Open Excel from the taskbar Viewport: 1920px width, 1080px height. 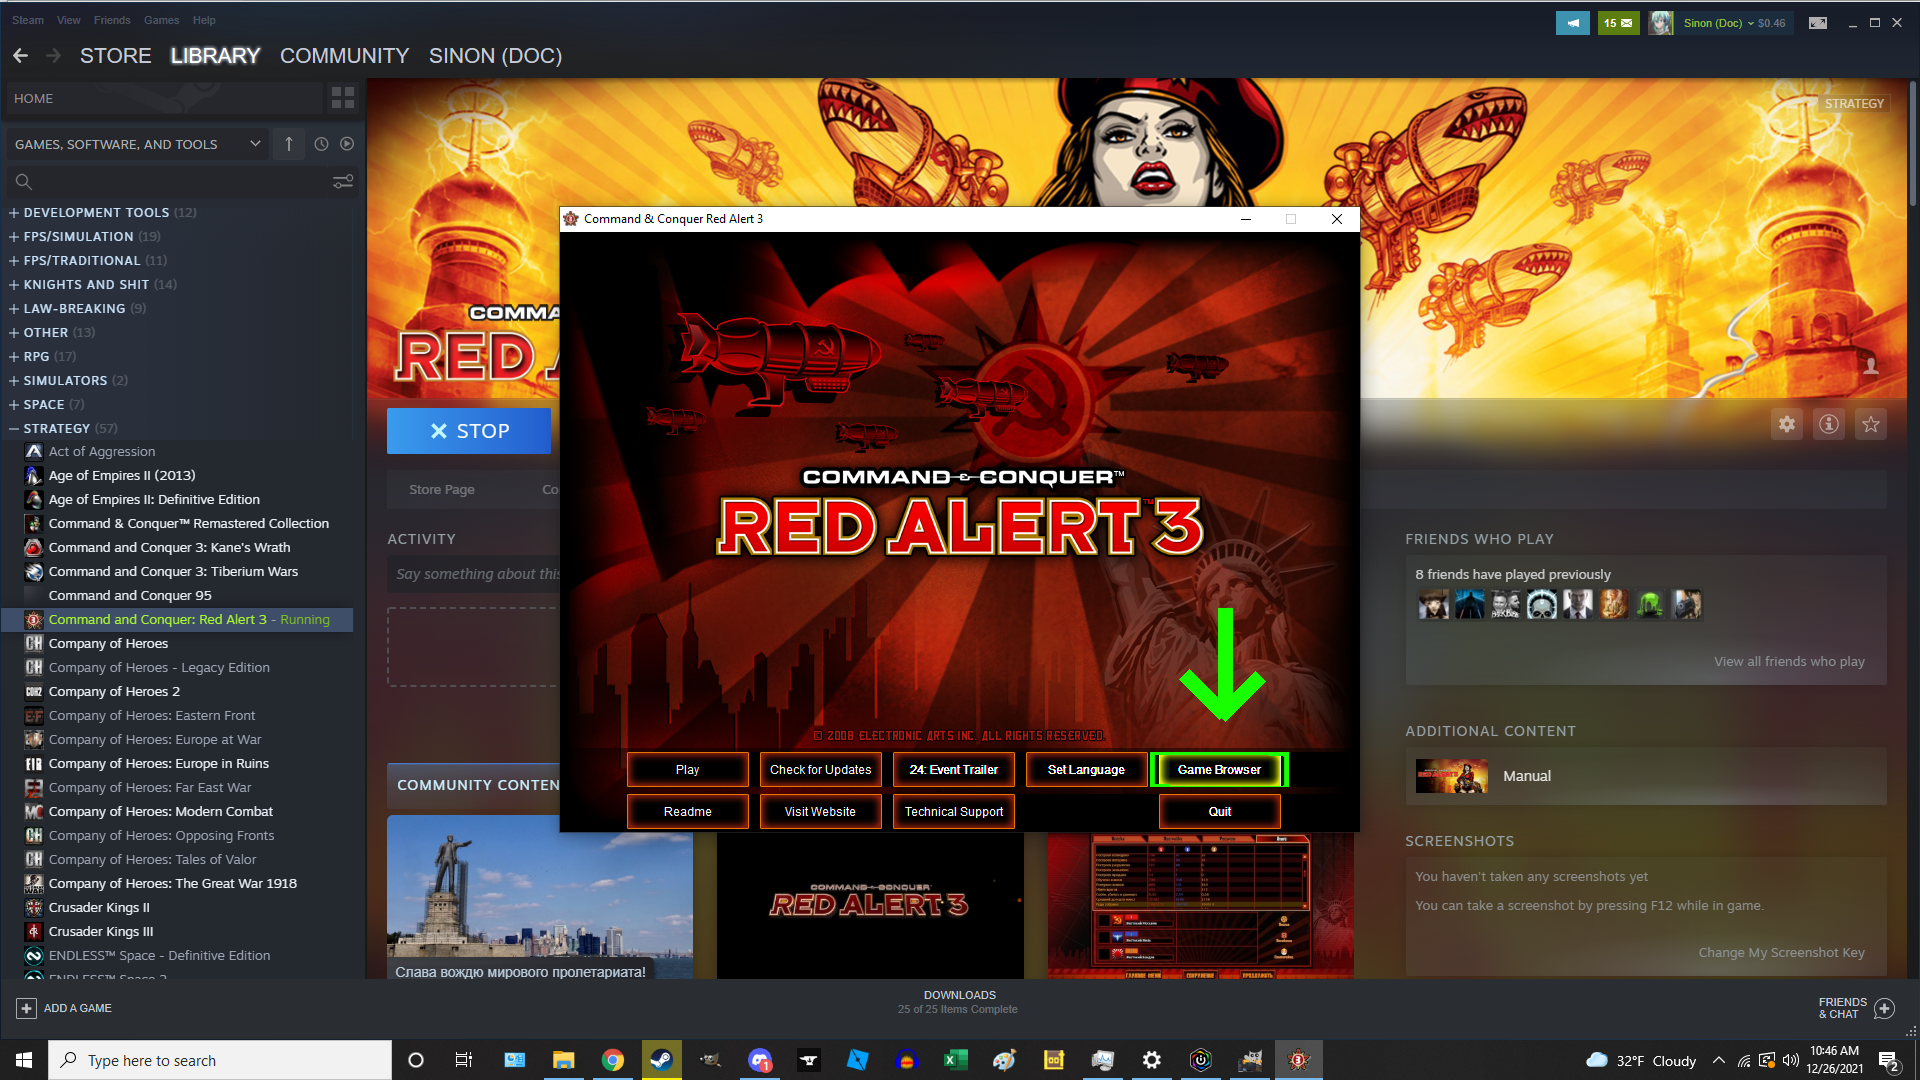955,1060
